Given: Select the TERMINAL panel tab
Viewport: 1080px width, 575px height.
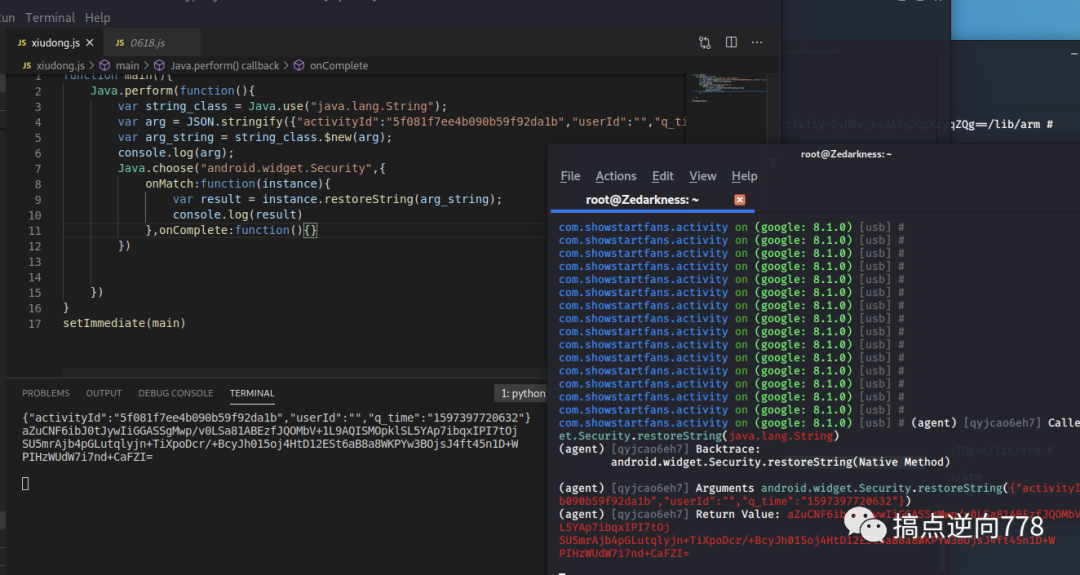Looking at the screenshot, I should [x=251, y=393].
